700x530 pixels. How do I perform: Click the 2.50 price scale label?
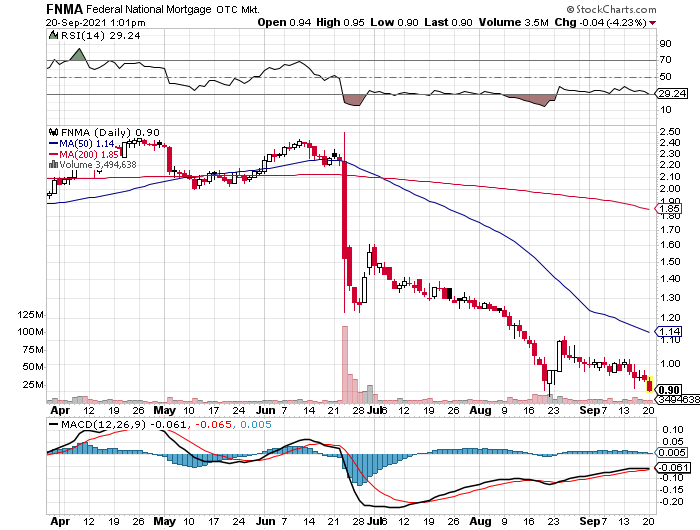click(x=671, y=132)
